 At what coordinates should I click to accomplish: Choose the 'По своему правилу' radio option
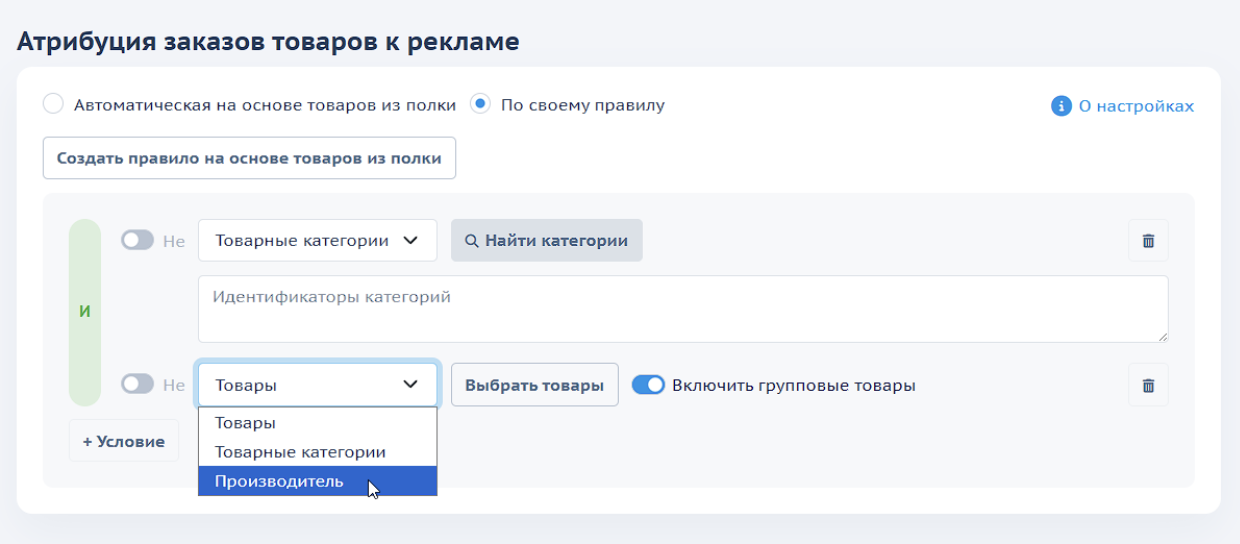(481, 104)
